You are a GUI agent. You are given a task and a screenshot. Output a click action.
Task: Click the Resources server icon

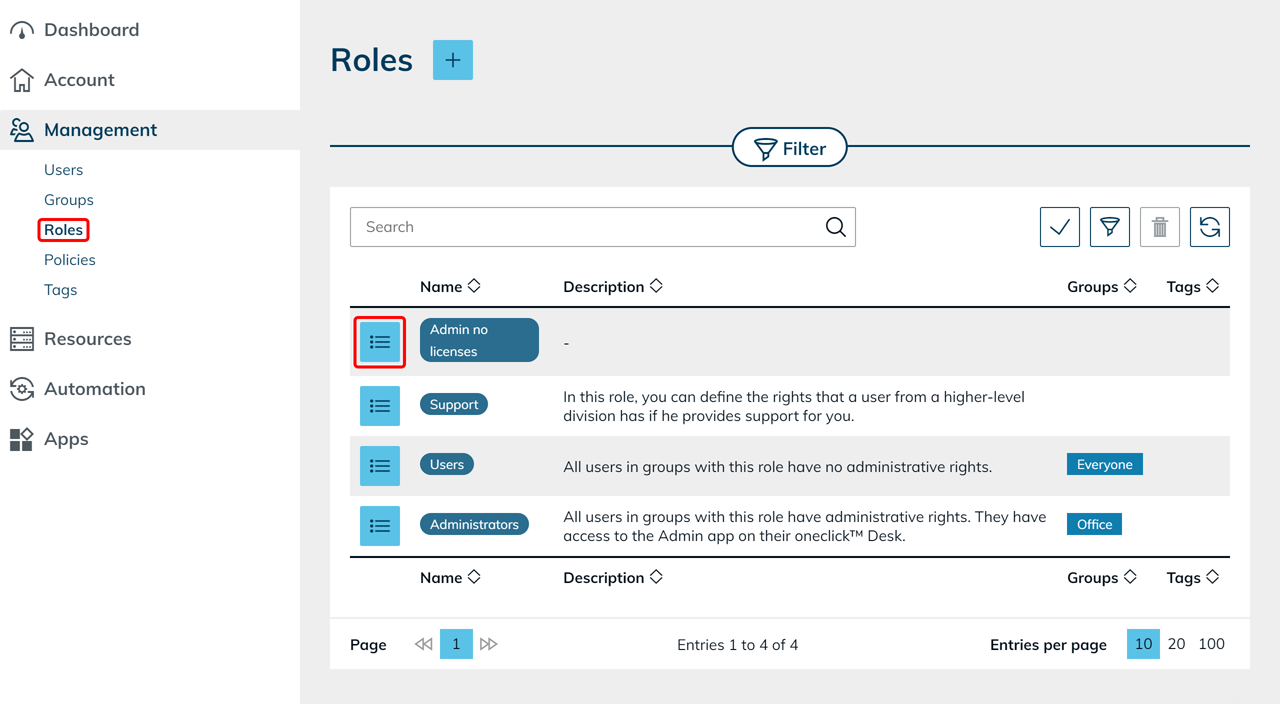click(22, 339)
